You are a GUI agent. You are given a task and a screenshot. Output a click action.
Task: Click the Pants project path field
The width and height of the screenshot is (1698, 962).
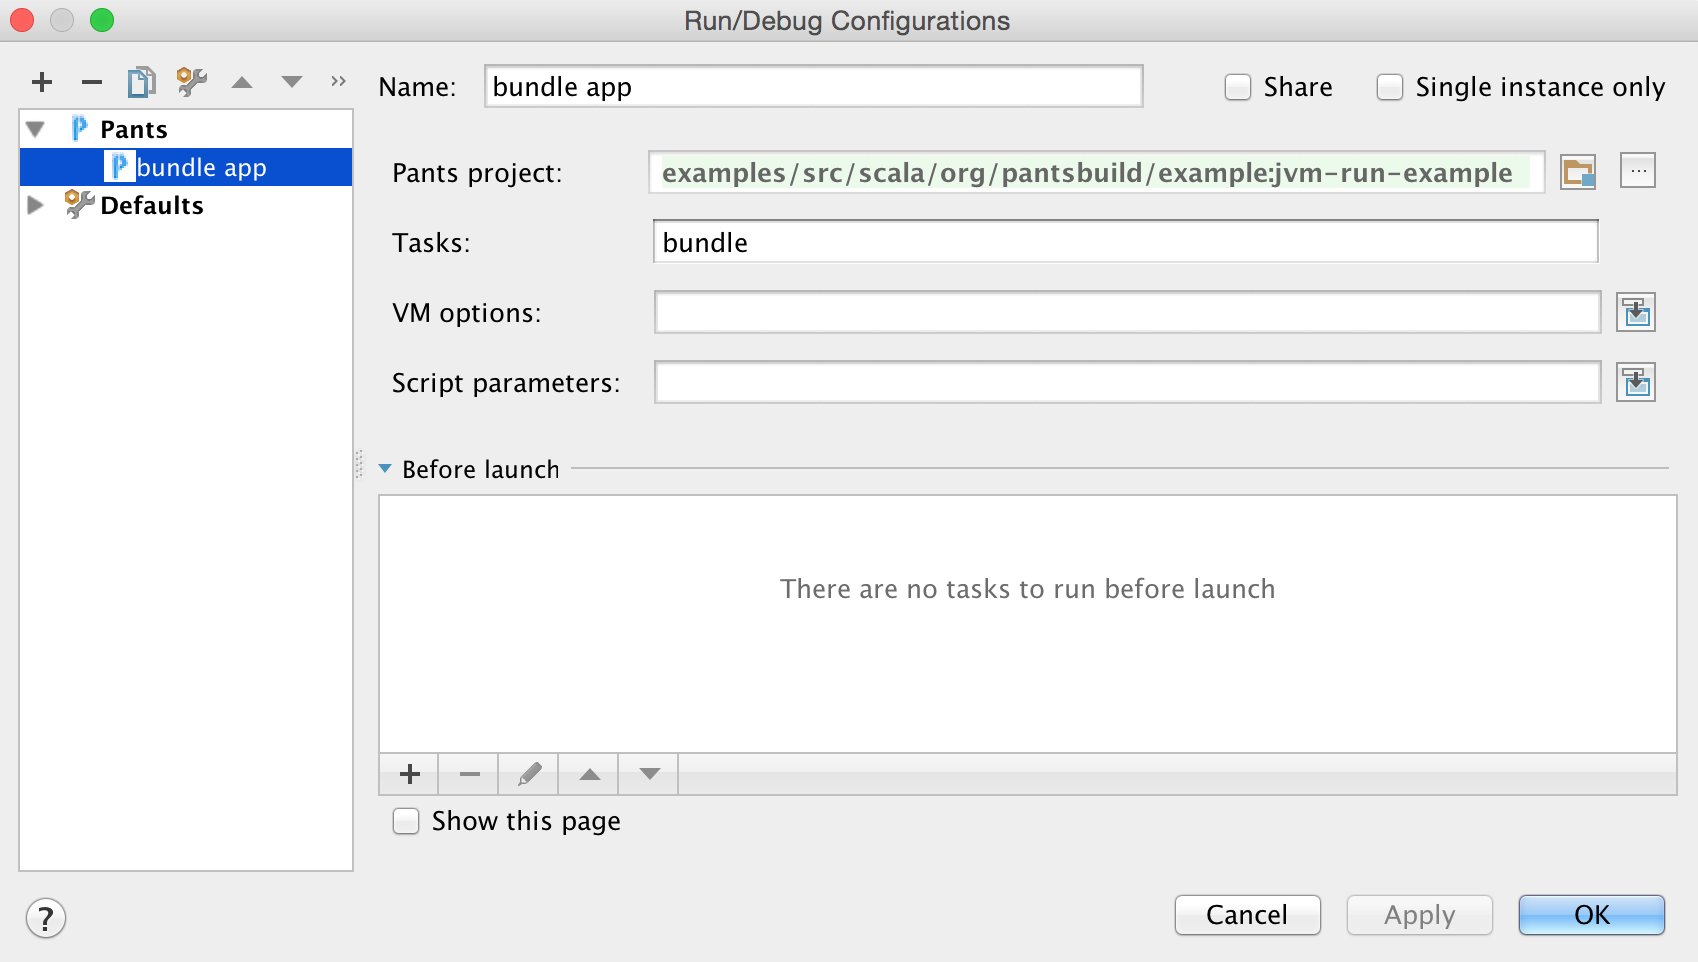[1097, 172]
